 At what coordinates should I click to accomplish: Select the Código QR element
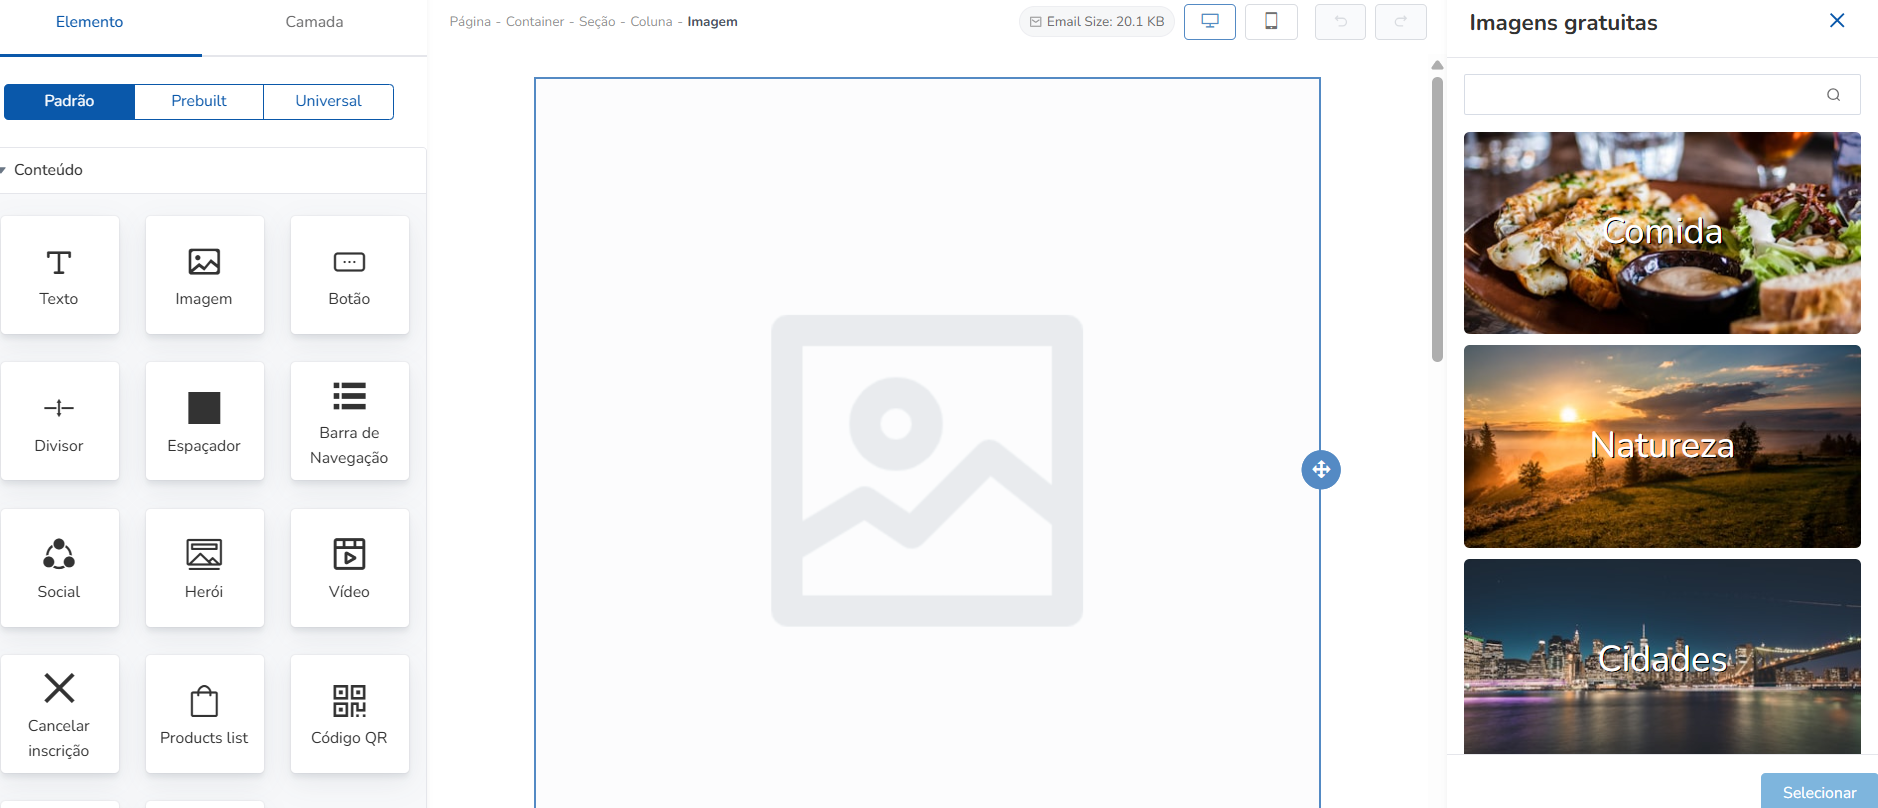point(350,714)
